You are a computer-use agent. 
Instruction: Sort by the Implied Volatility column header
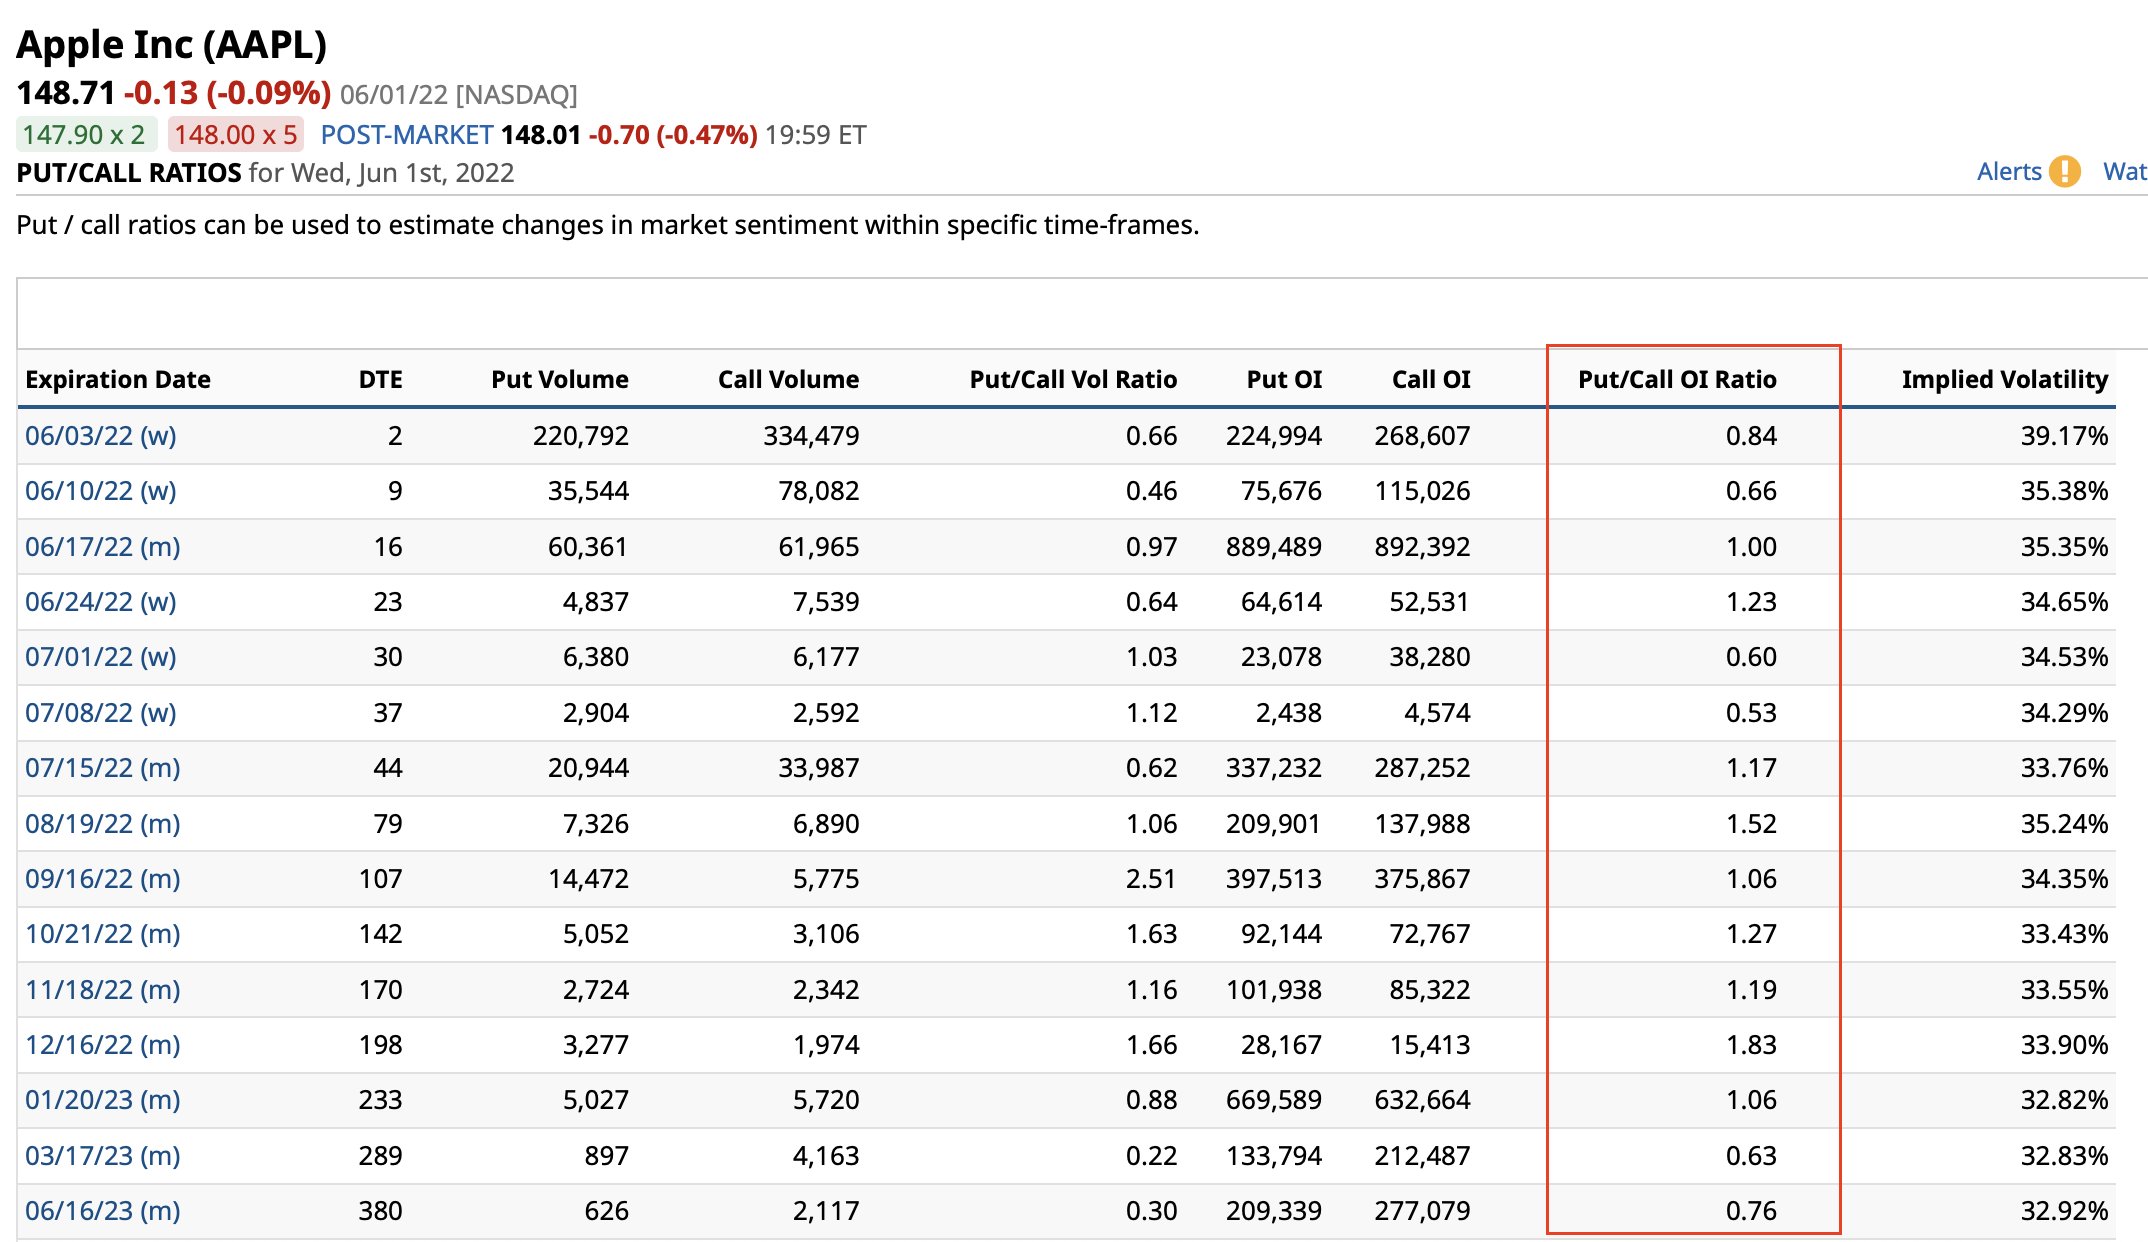point(2004,380)
